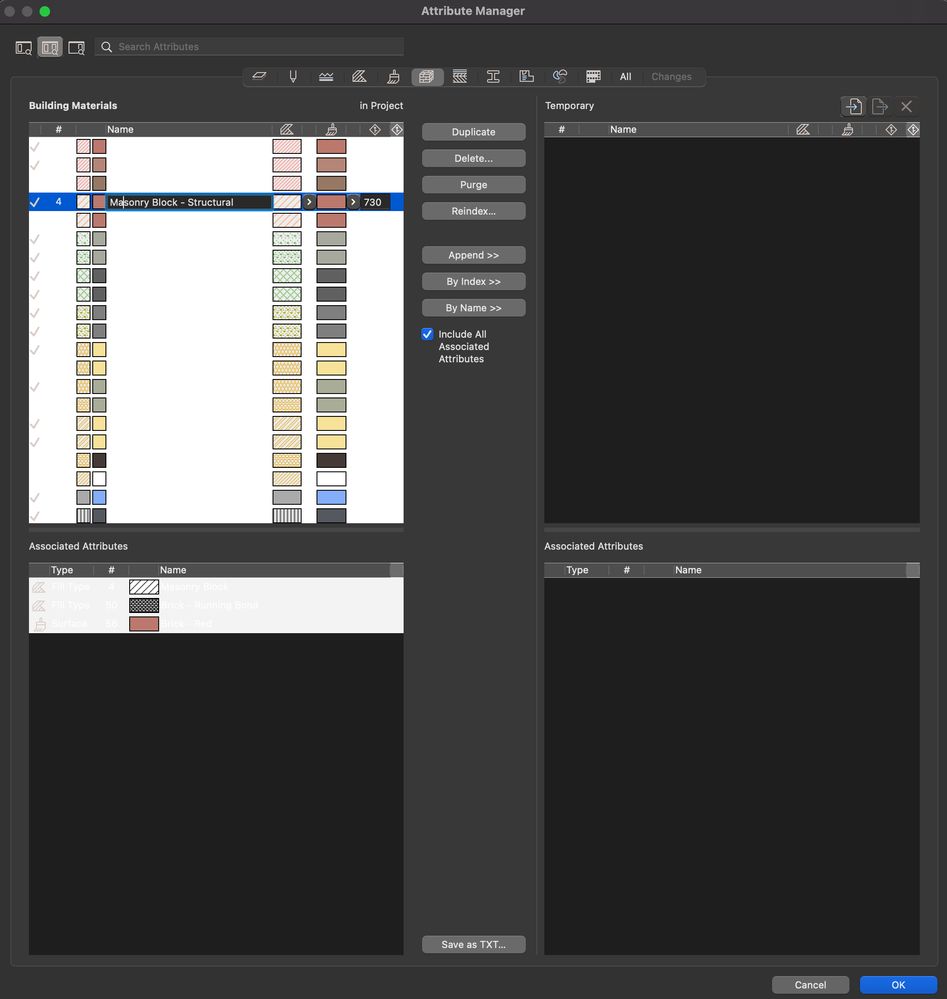Click the Delete... button
Image resolution: width=947 pixels, height=999 pixels.
pos(474,158)
